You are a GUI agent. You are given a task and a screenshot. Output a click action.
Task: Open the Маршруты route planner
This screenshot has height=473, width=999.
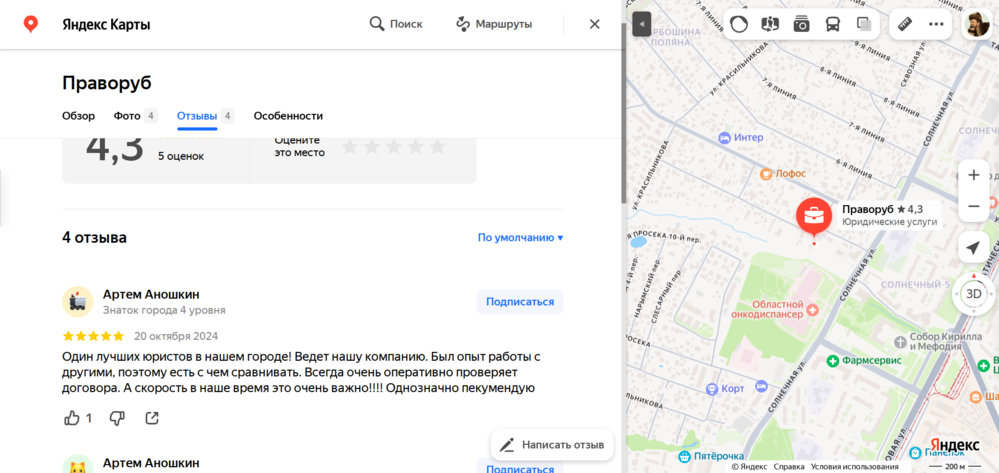[x=493, y=24]
